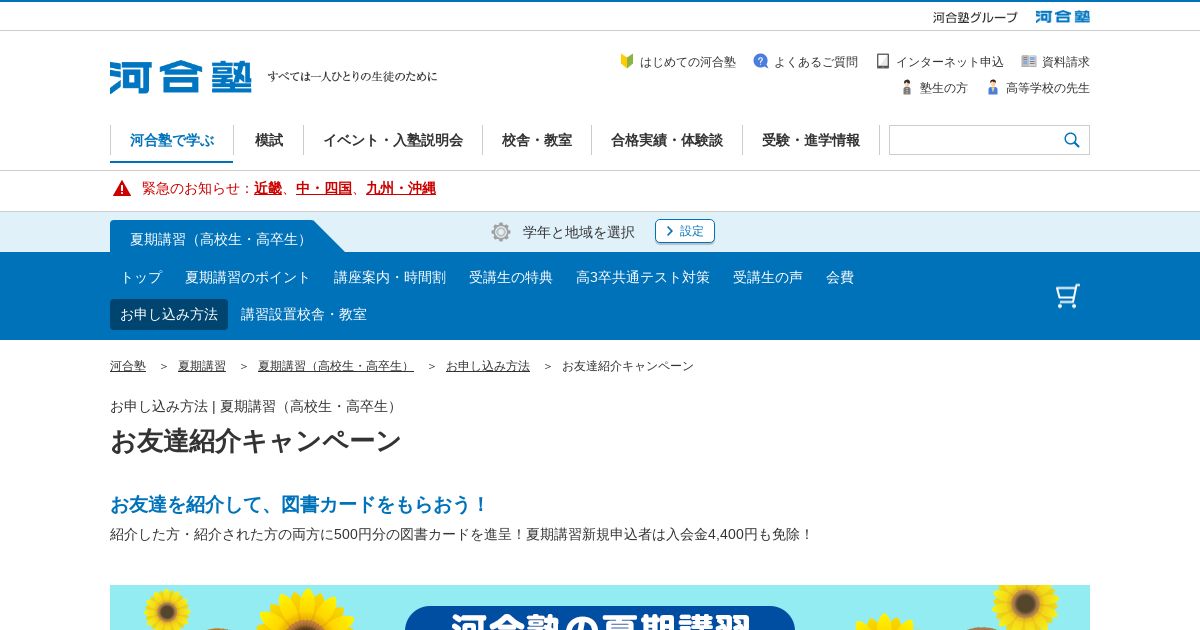Open 高等学校の先生 link

[1048, 88]
